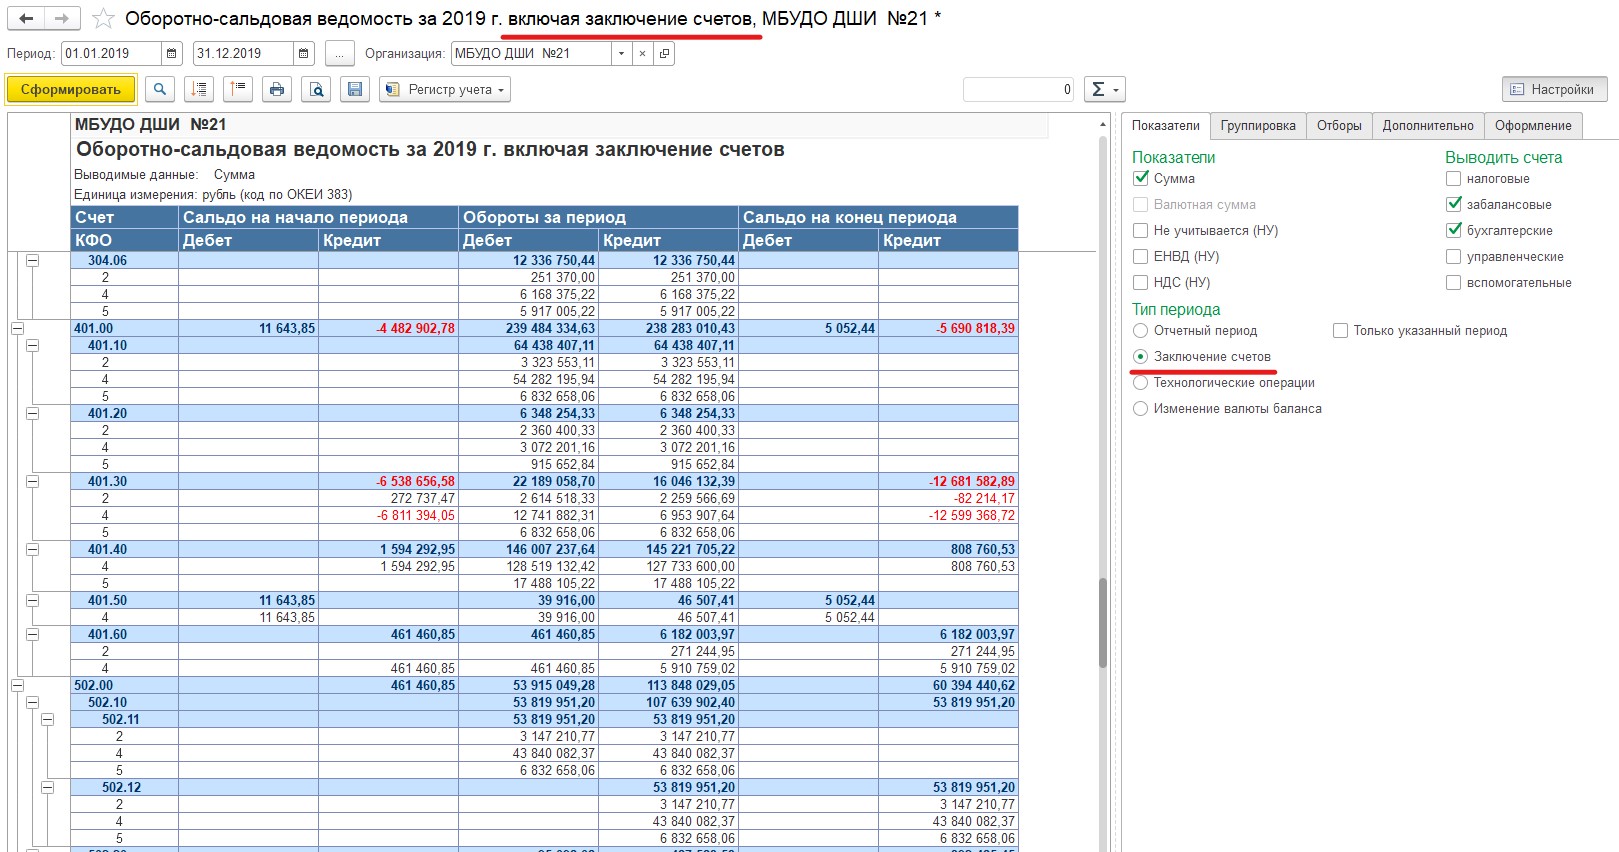Open the search magnifier tool in toolbar
1619x852 pixels.
coord(160,90)
